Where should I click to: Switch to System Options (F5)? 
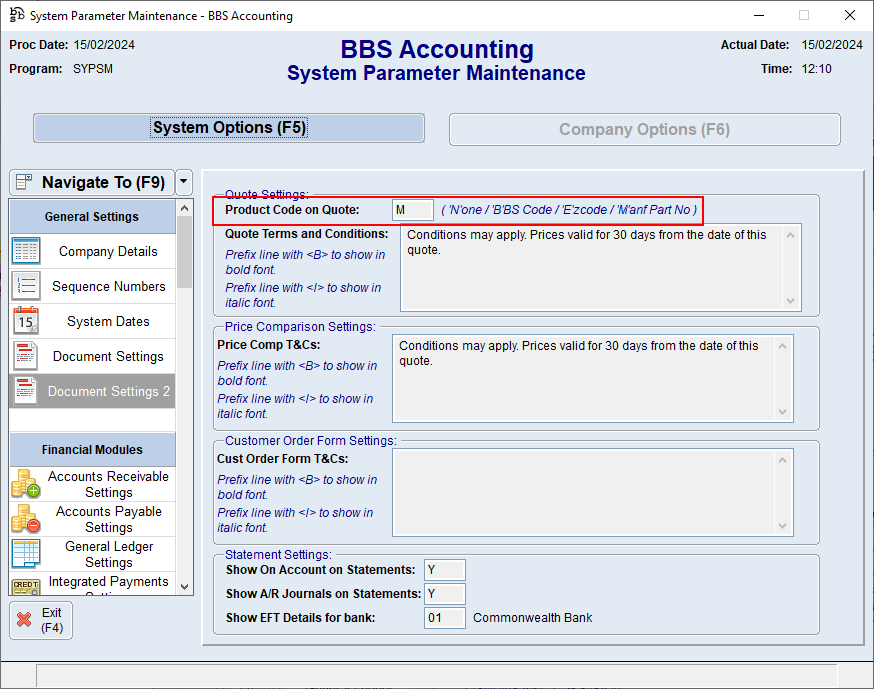click(229, 128)
